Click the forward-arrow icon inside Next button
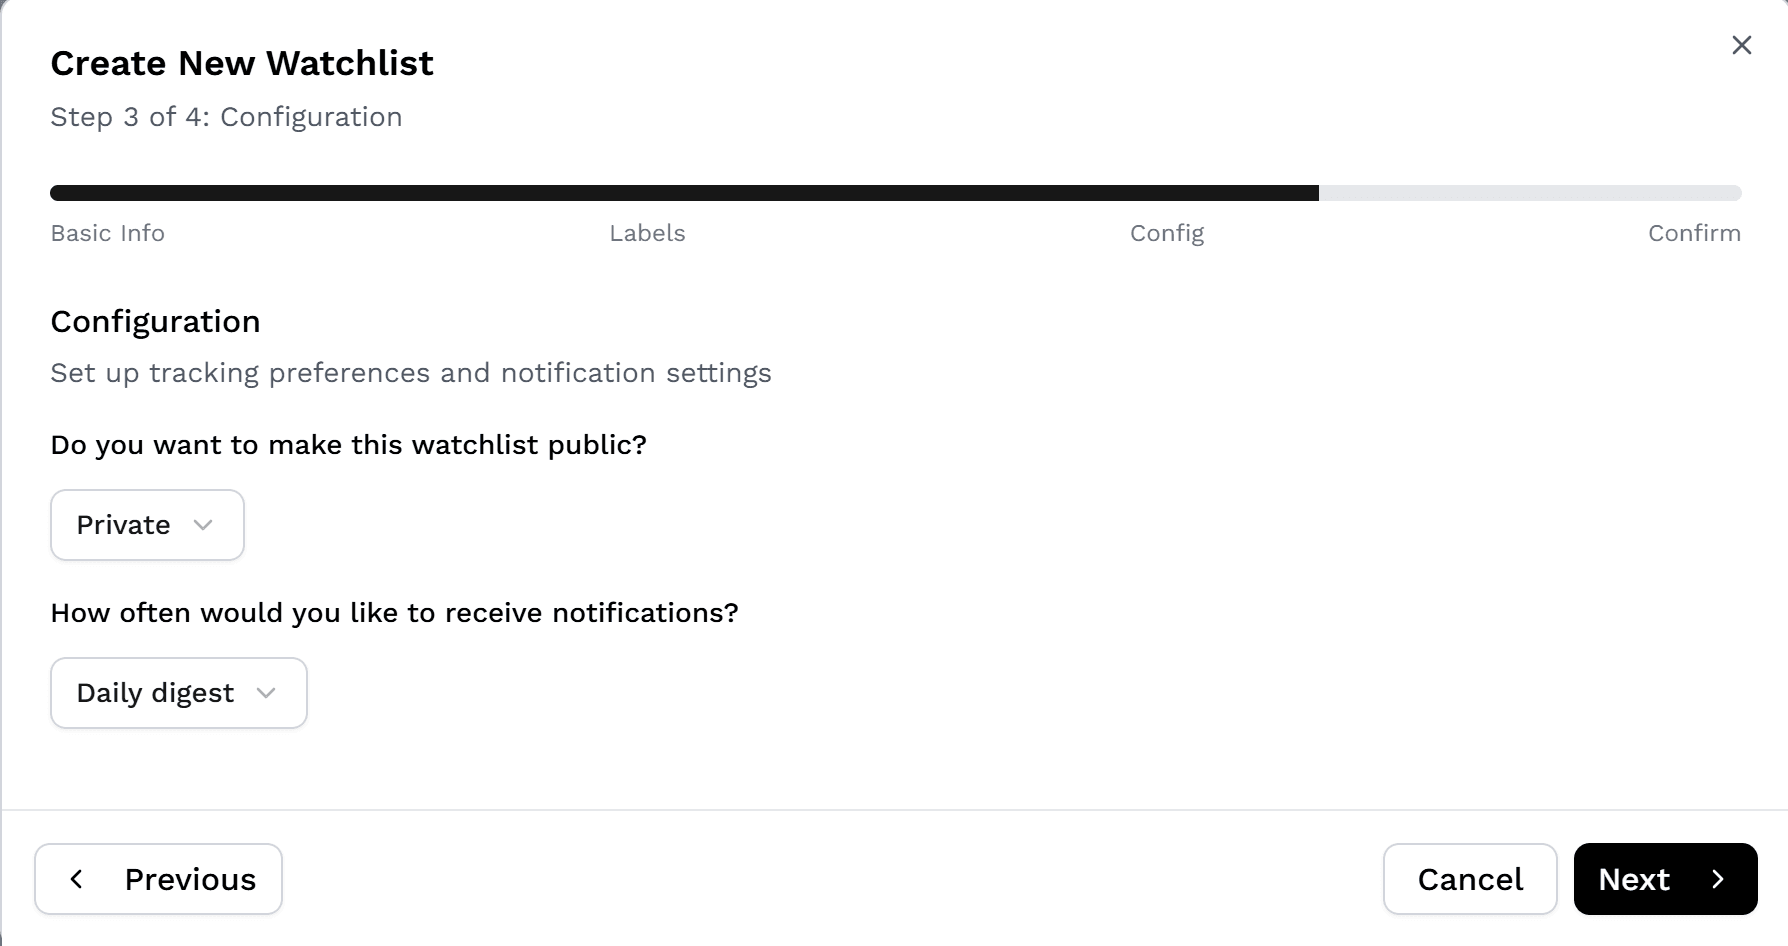This screenshot has width=1788, height=946. tap(1718, 879)
